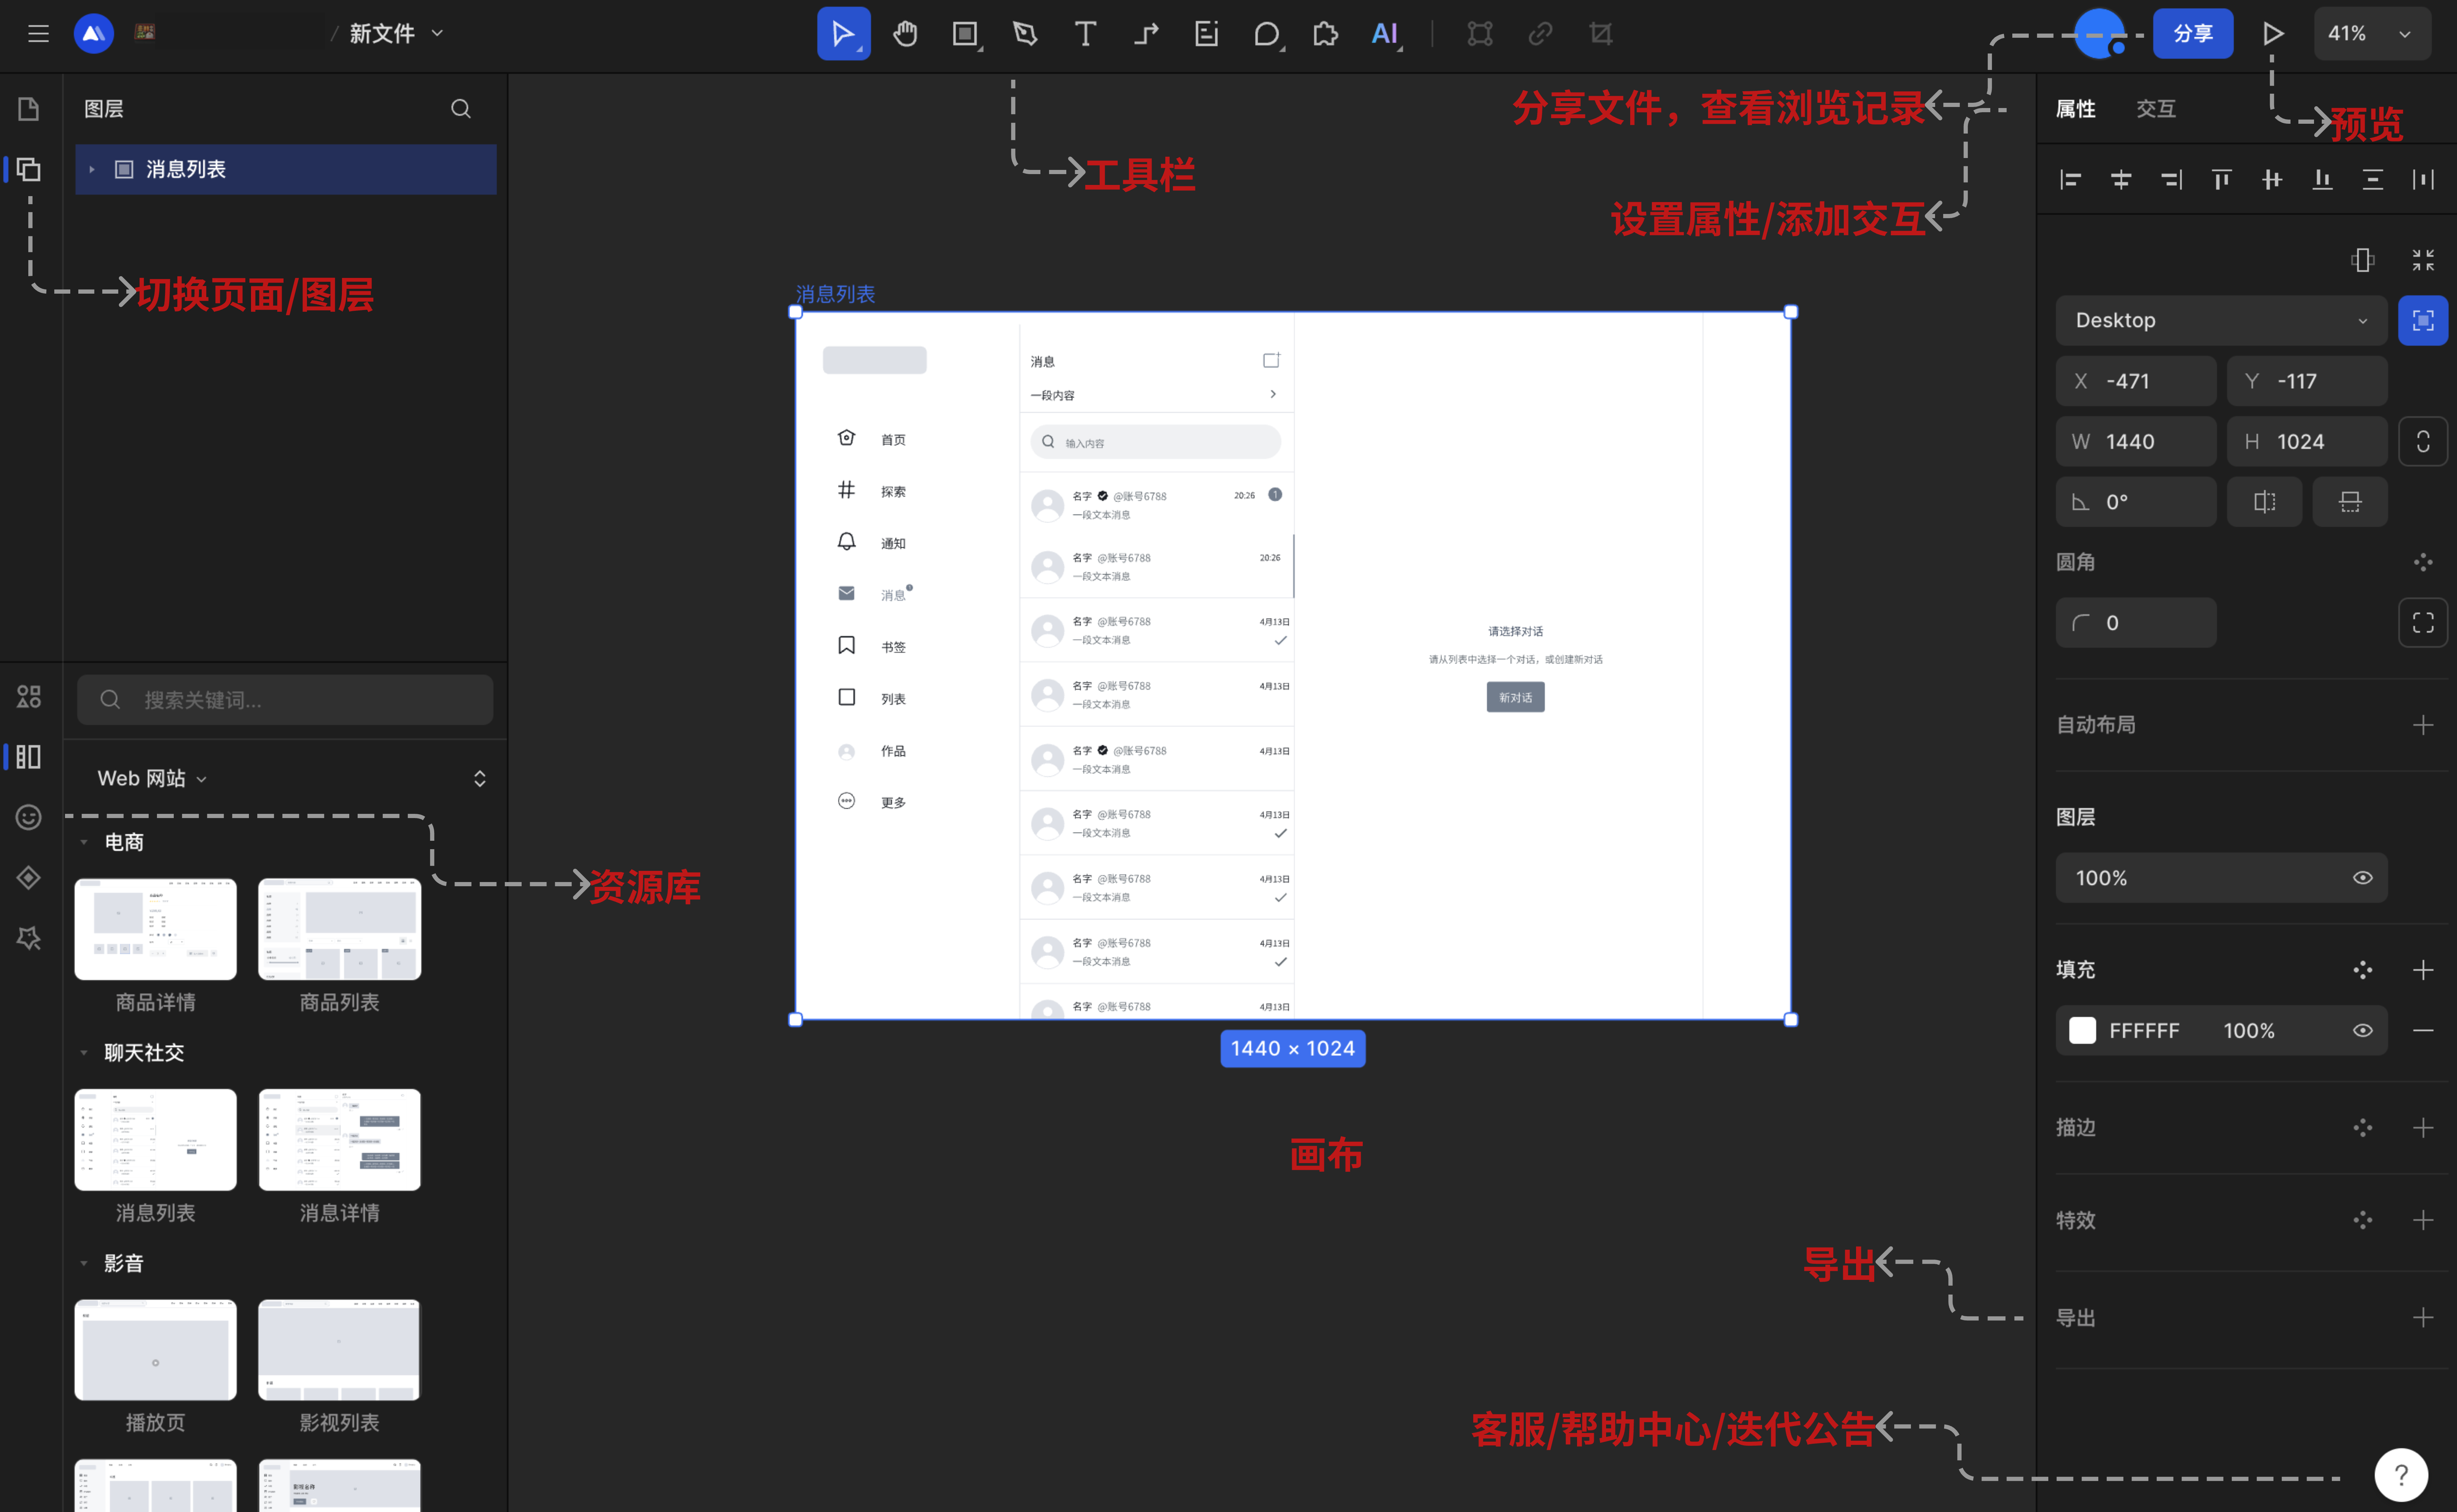Select the Pen tool
The image size is (2457, 1512).
1025,34
